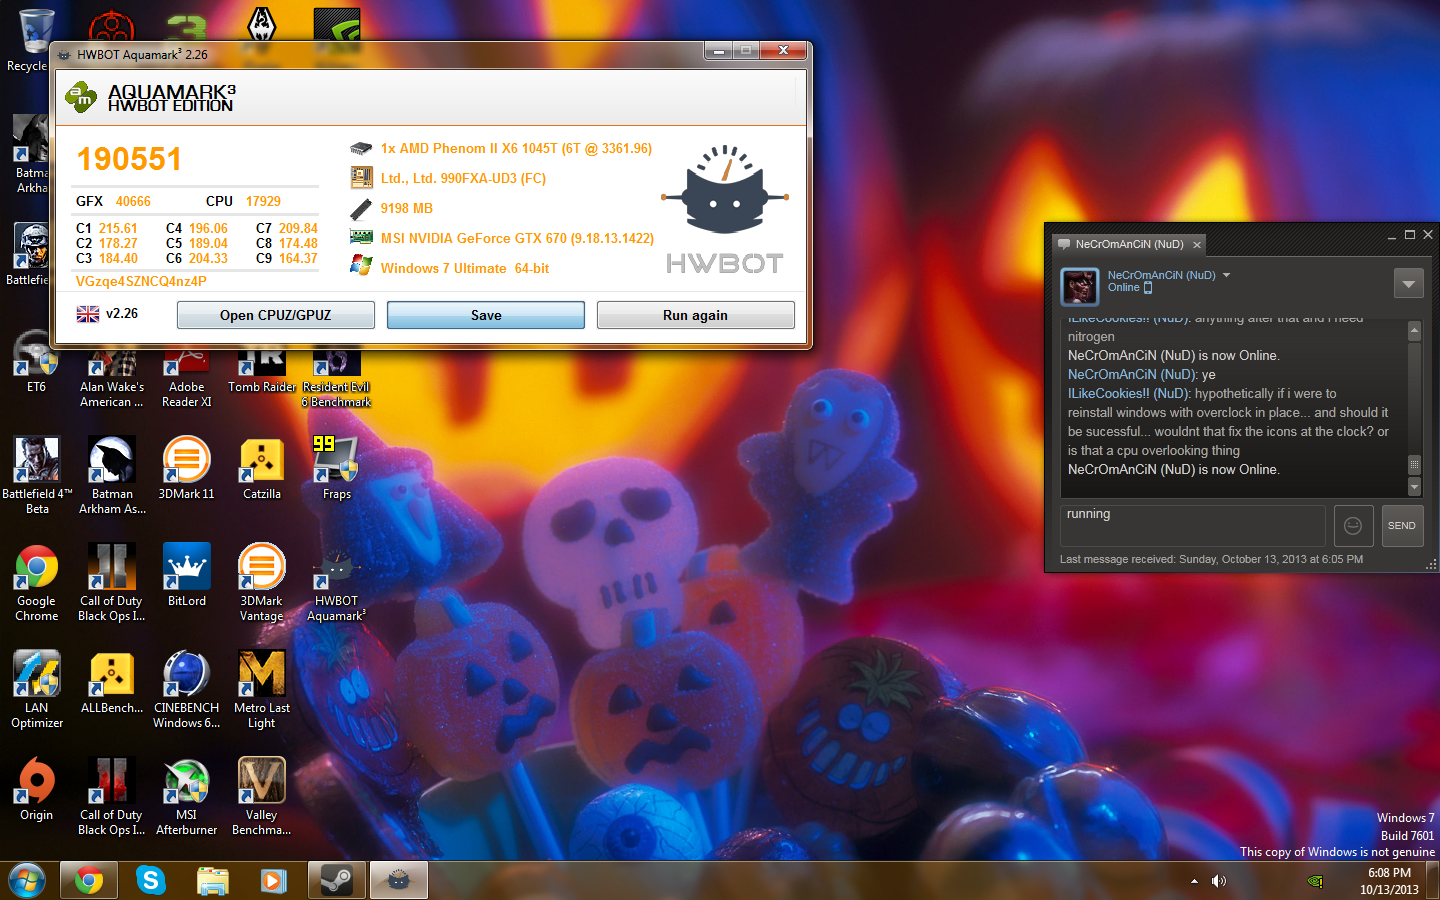The height and width of the screenshot is (900, 1440).
Task: Launch ALLBench desktop shortcut
Action: pyautogui.click(x=111, y=683)
